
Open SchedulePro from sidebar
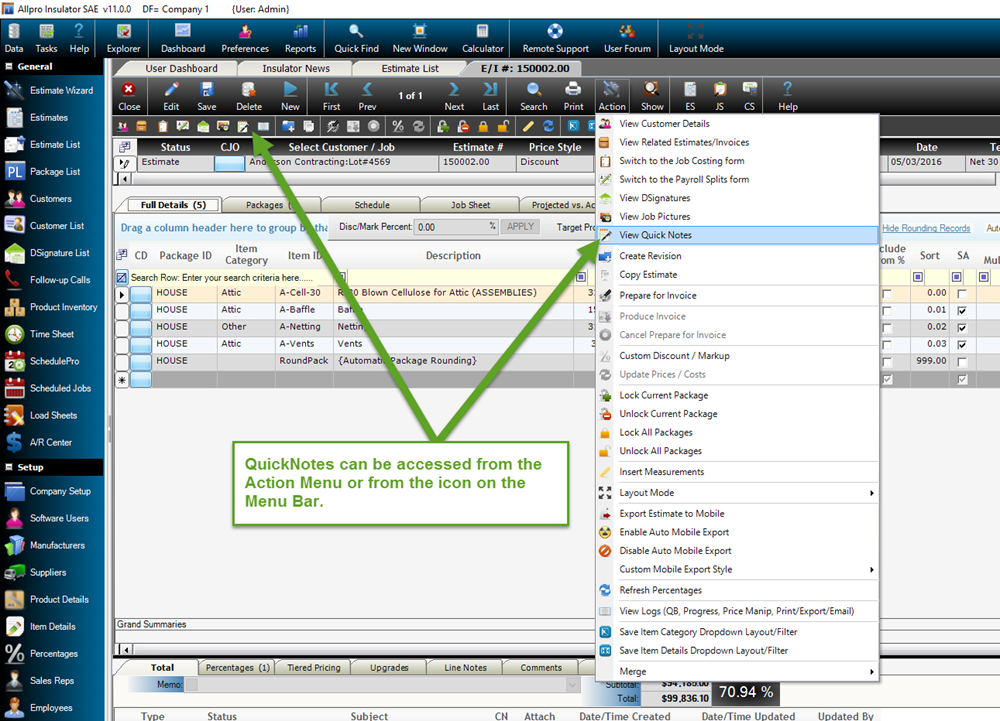pyautogui.click(x=43, y=361)
